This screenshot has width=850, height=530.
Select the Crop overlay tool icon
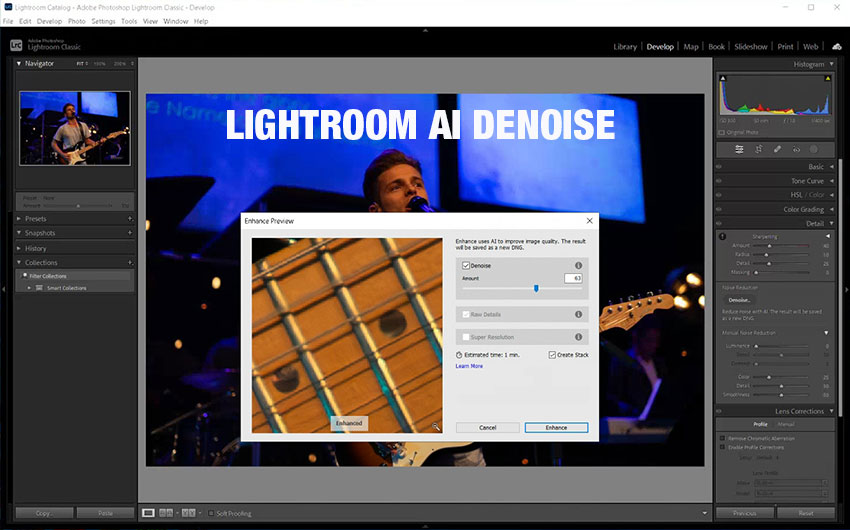(758, 150)
